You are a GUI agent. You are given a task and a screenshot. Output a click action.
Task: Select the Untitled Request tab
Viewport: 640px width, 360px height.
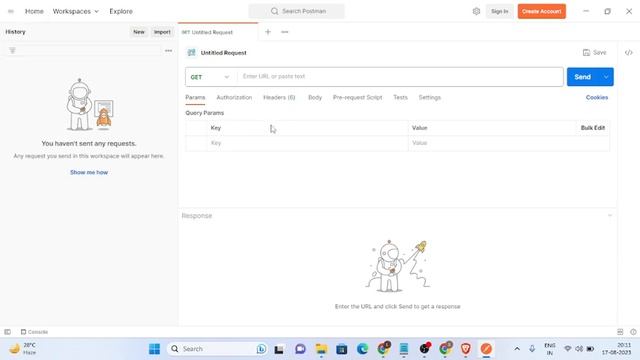pos(218,32)
